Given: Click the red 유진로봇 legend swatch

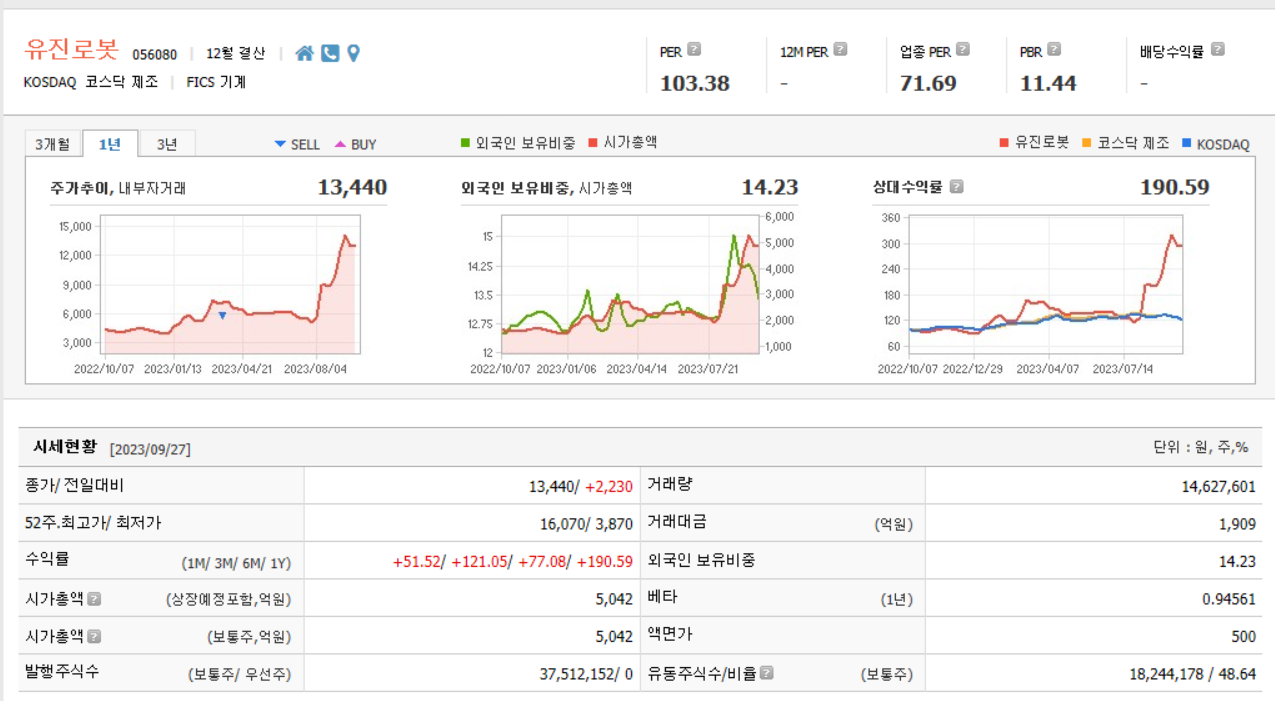Looking at the screenshot, I should (1004, 143).
